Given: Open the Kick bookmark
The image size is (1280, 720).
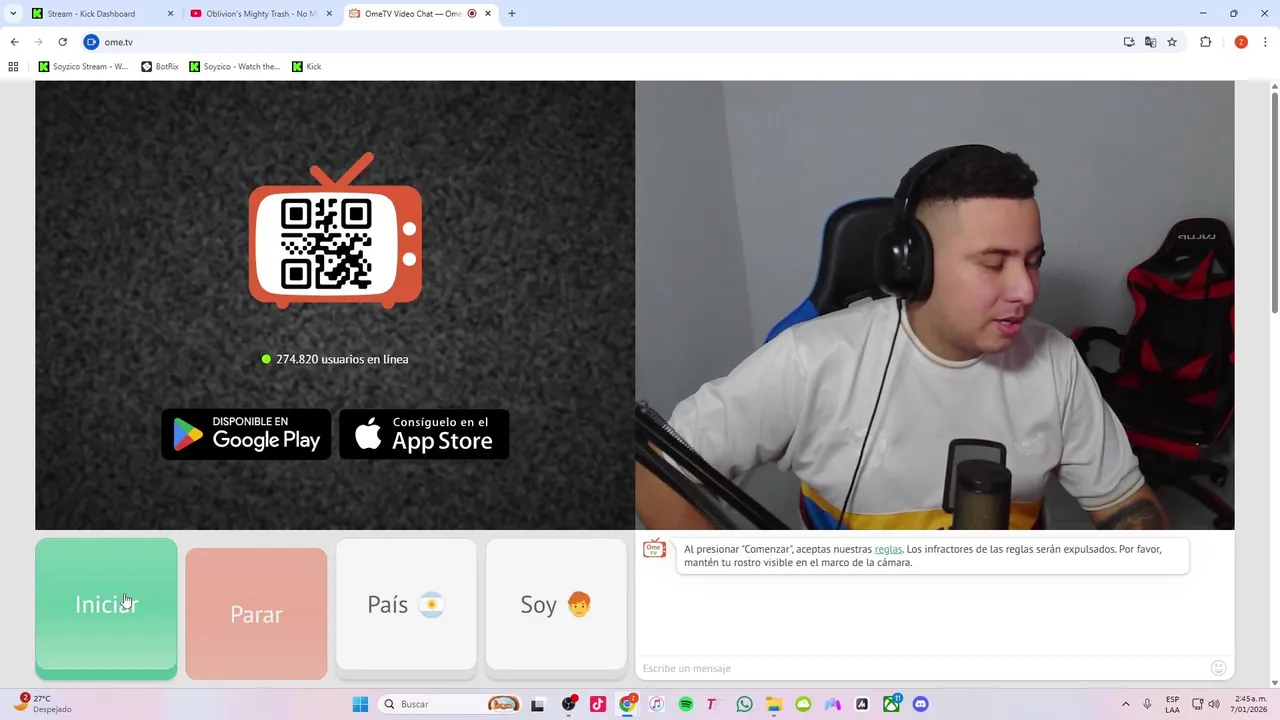Looking at the screenshot, I should (307, 67).
